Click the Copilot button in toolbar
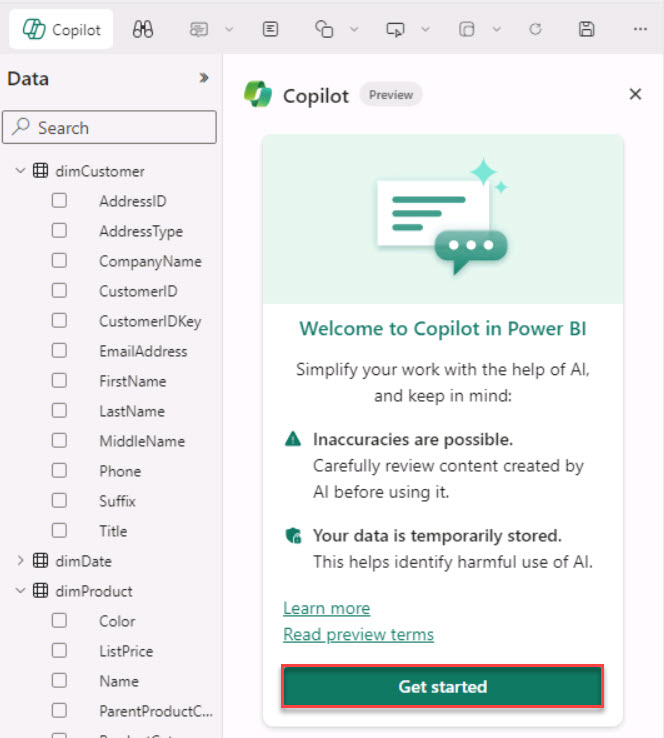Screen dimensions: 664x738 pos(61,29)
